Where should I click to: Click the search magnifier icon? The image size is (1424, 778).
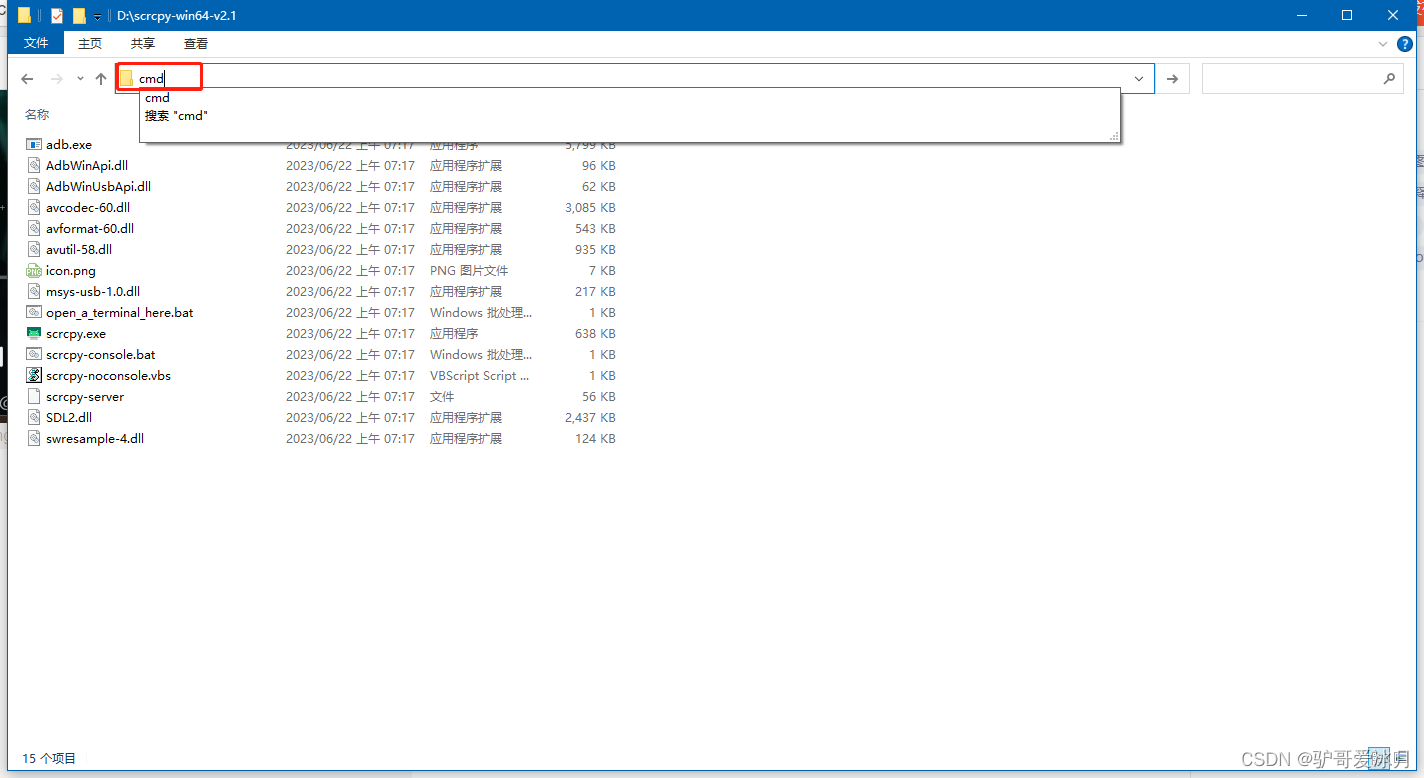pyautogui.click(x=1389, y=79)
